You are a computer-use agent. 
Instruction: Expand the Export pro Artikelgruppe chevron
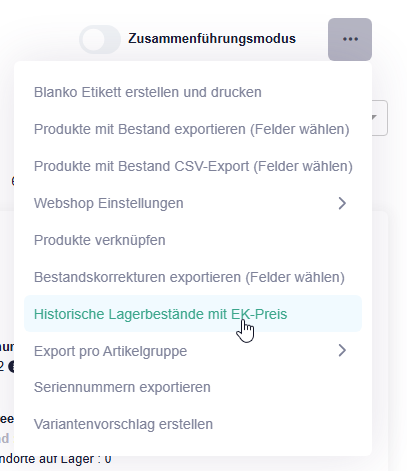[x=342, y=351]
